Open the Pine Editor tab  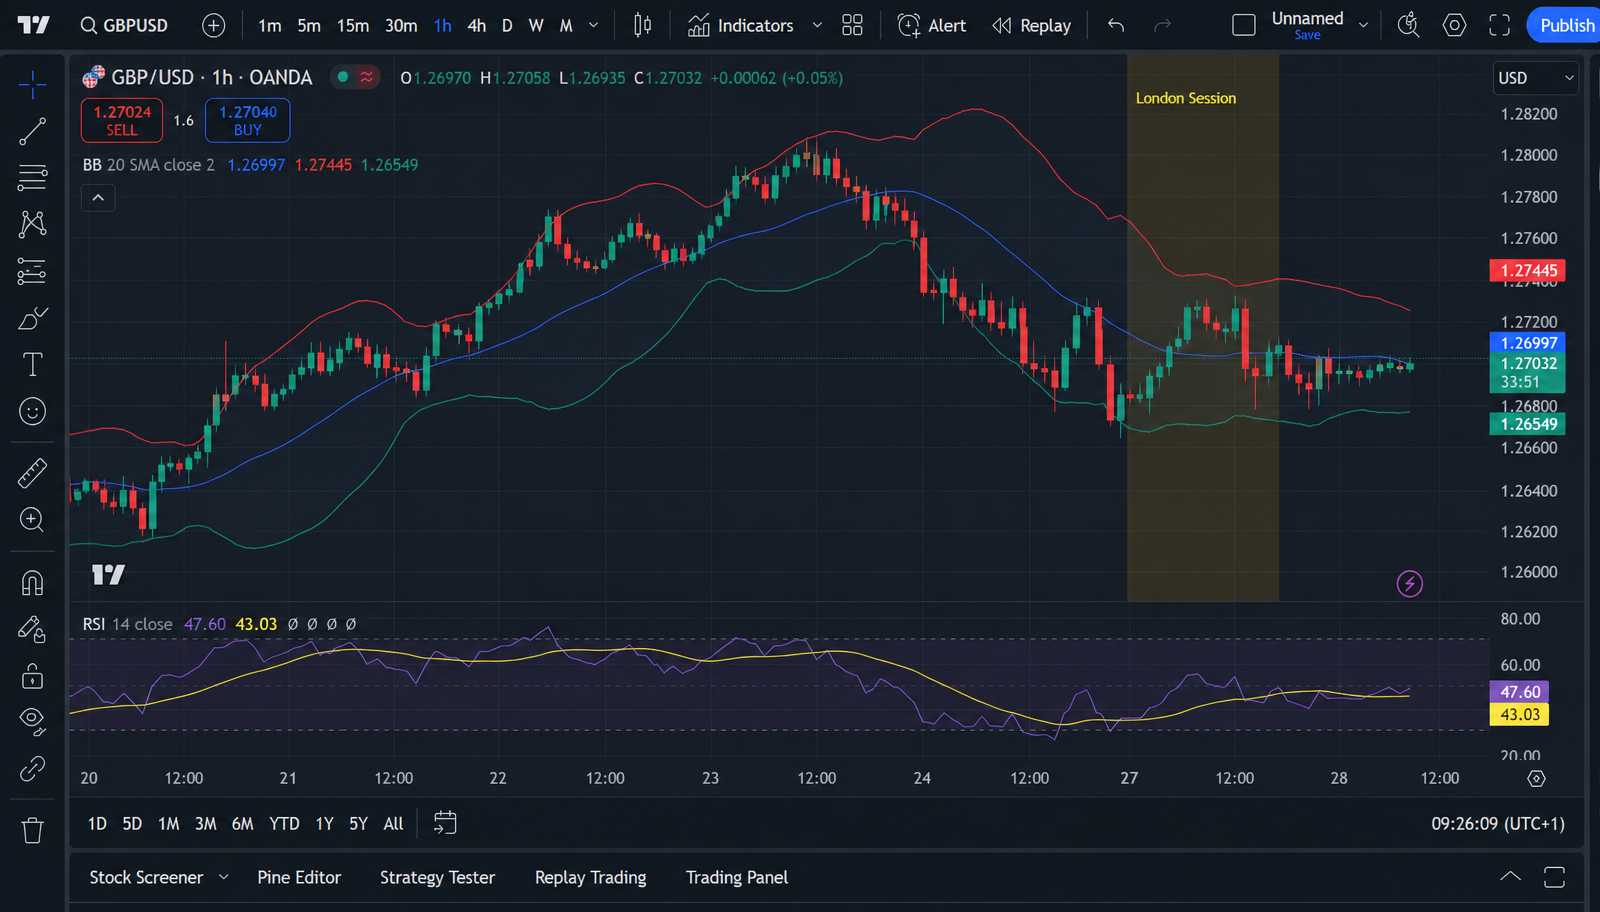299,877
